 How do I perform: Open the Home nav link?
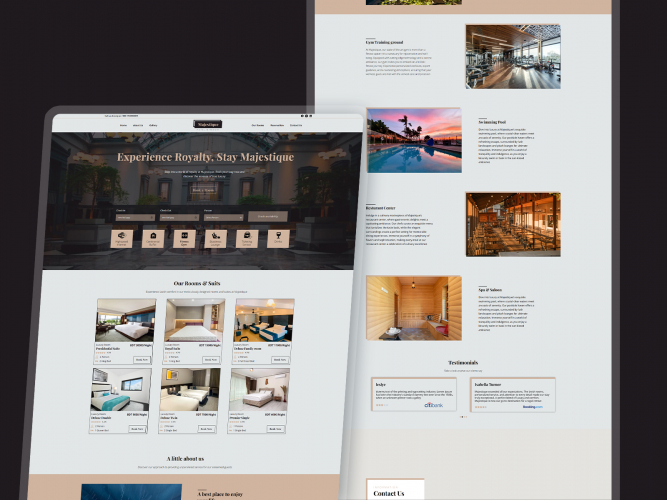pos(123,126)
